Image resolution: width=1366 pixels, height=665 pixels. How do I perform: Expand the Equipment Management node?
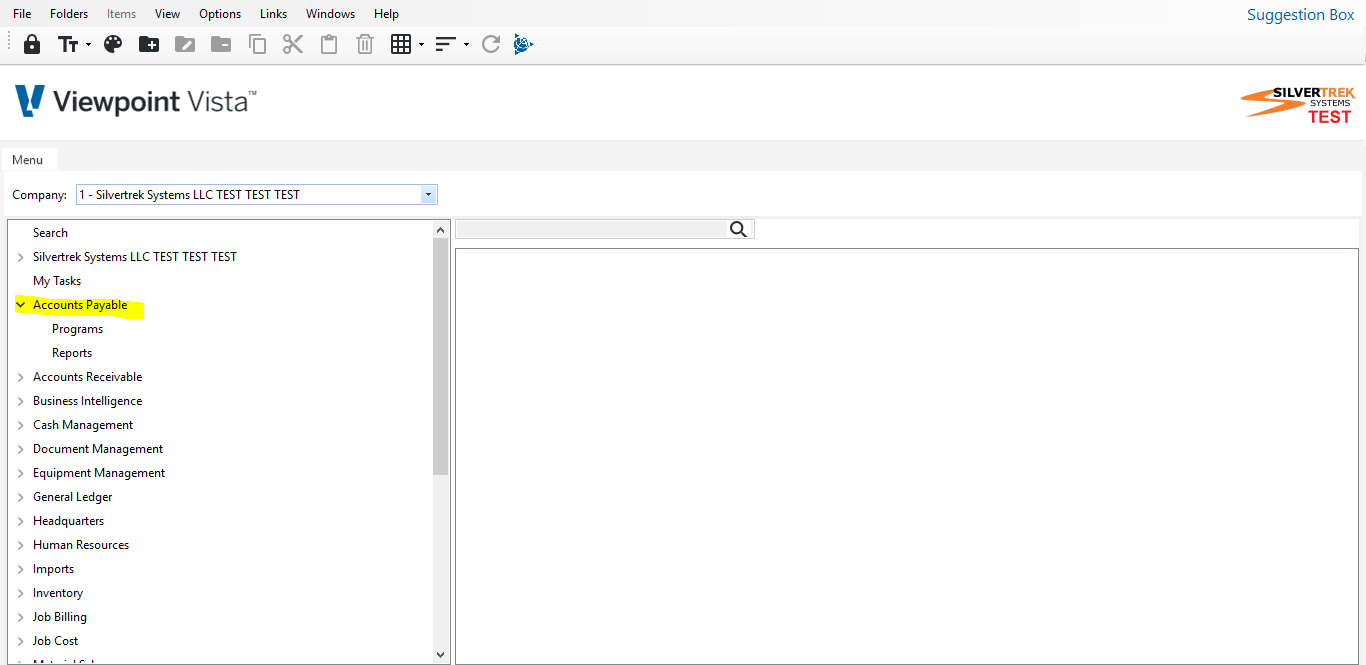click(21, 473)
